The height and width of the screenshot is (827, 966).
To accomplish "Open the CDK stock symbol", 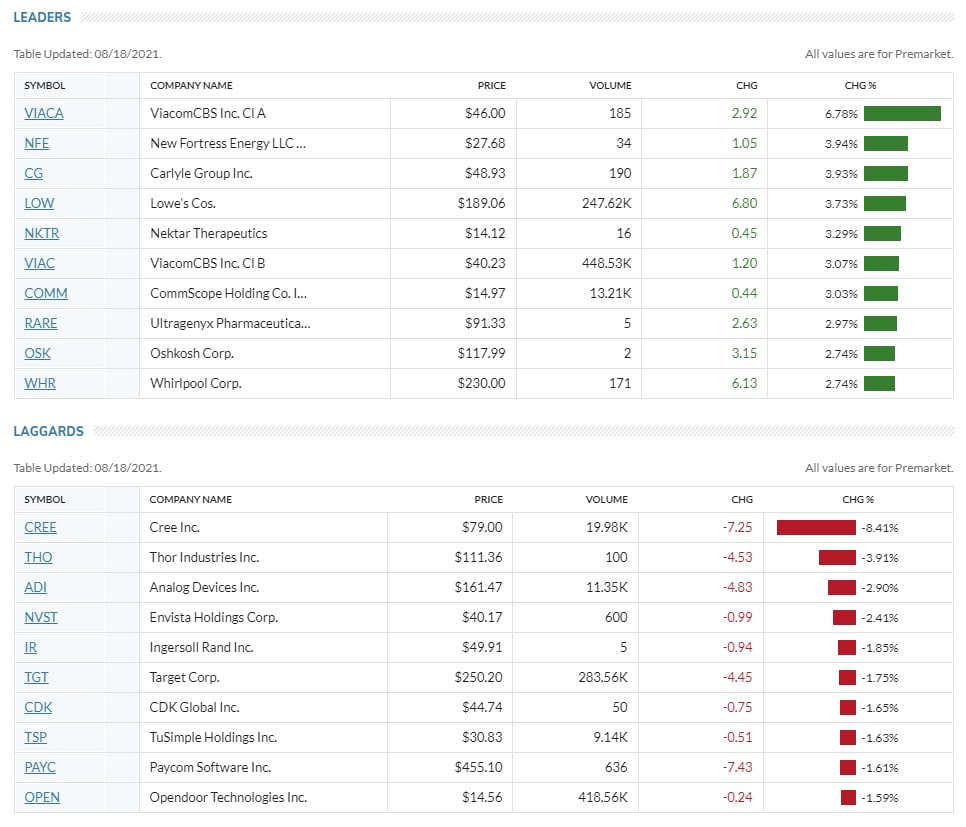I will coord(38,707).
